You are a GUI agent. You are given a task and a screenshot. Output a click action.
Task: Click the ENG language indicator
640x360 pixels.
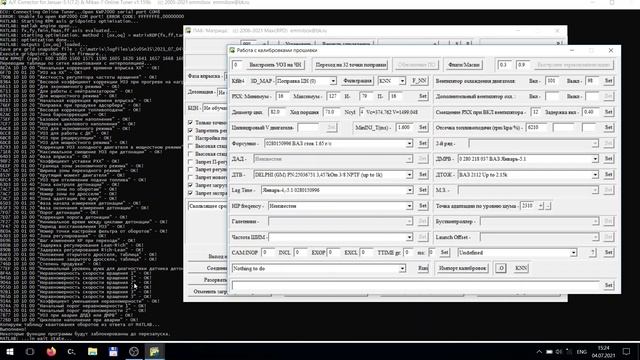(x=582, y=351)
